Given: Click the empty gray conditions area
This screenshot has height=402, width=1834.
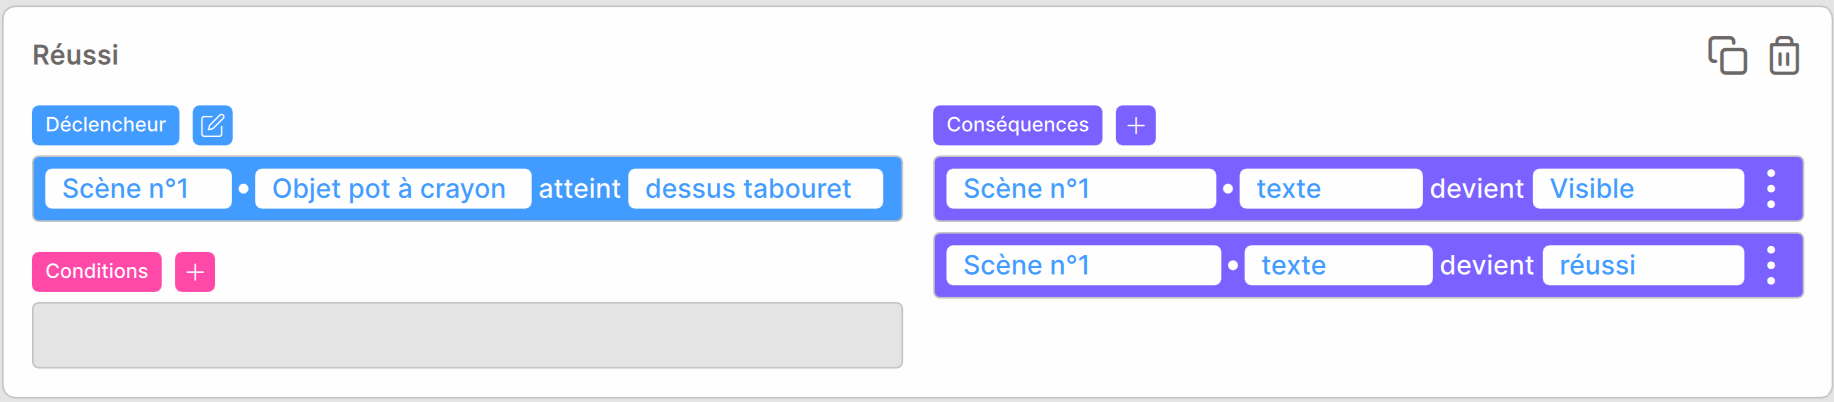Looking at the screenshot, I should 467,335.
